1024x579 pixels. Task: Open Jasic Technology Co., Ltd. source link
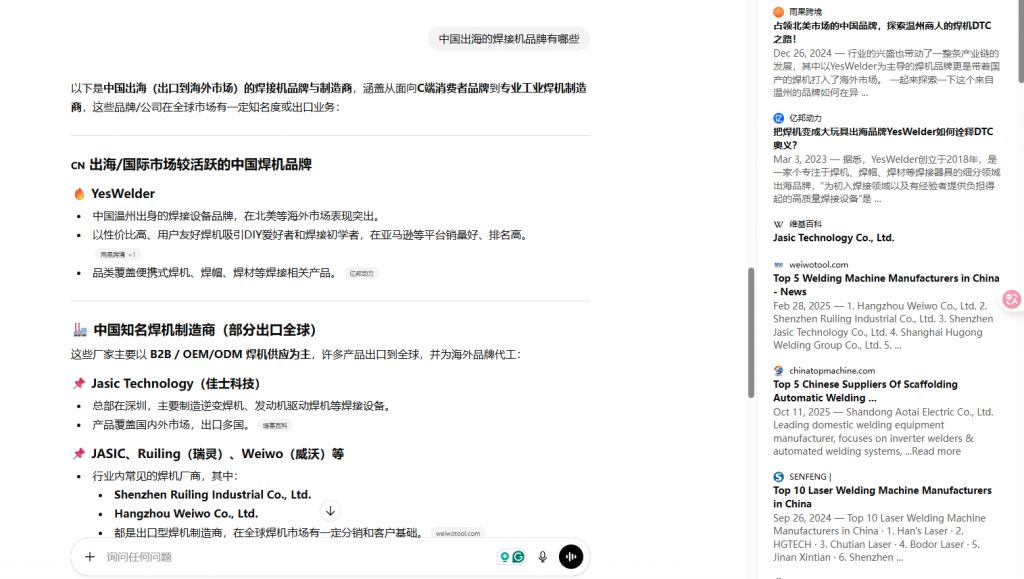(833, 238)
